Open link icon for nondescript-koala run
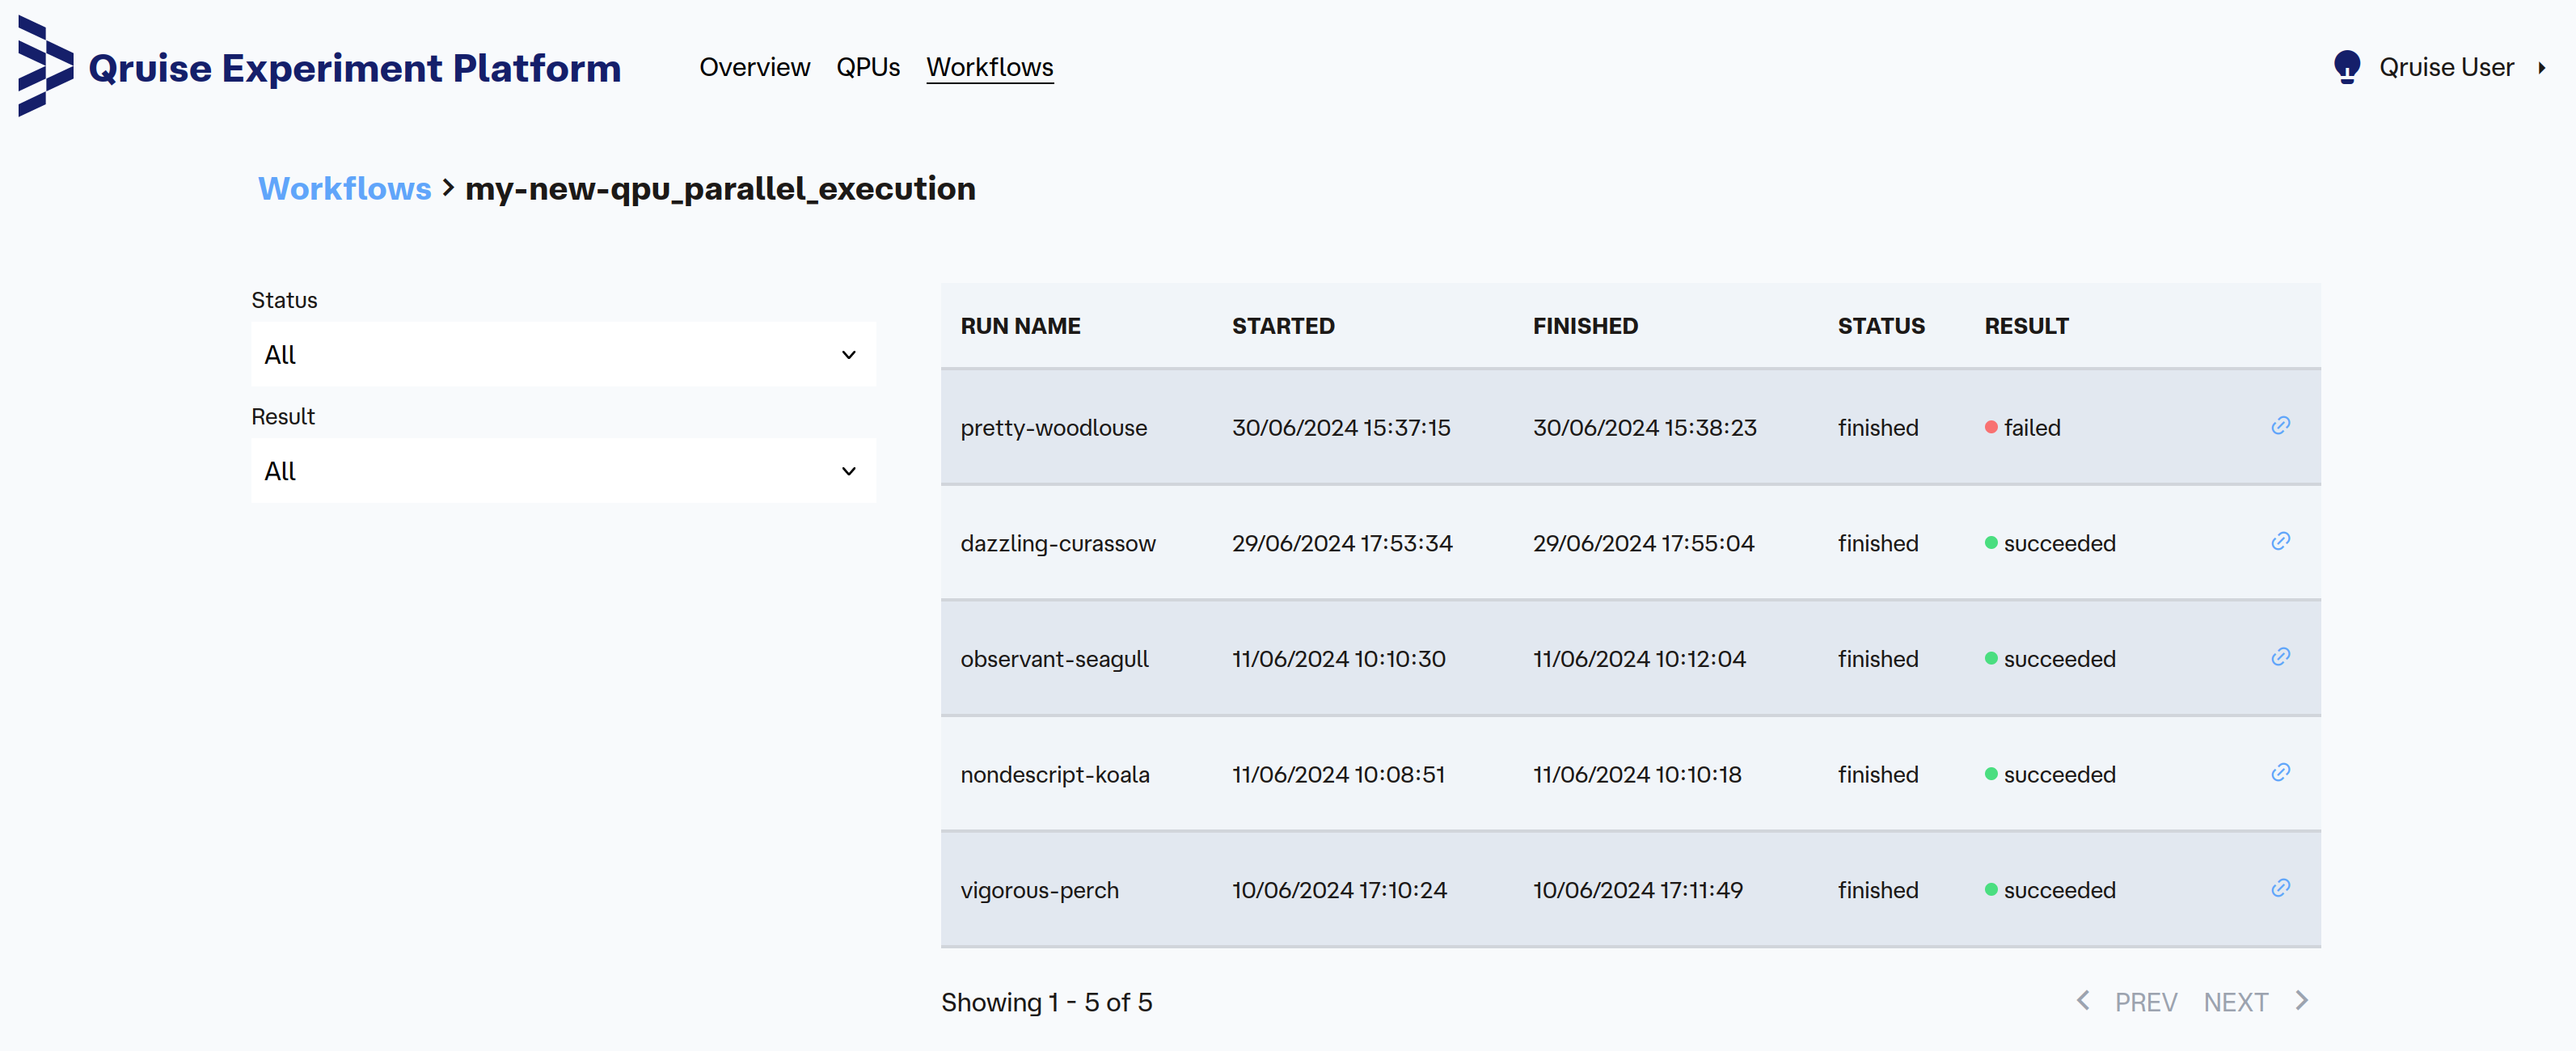The image size is (2576, 1051). [x=2280, y=772]
